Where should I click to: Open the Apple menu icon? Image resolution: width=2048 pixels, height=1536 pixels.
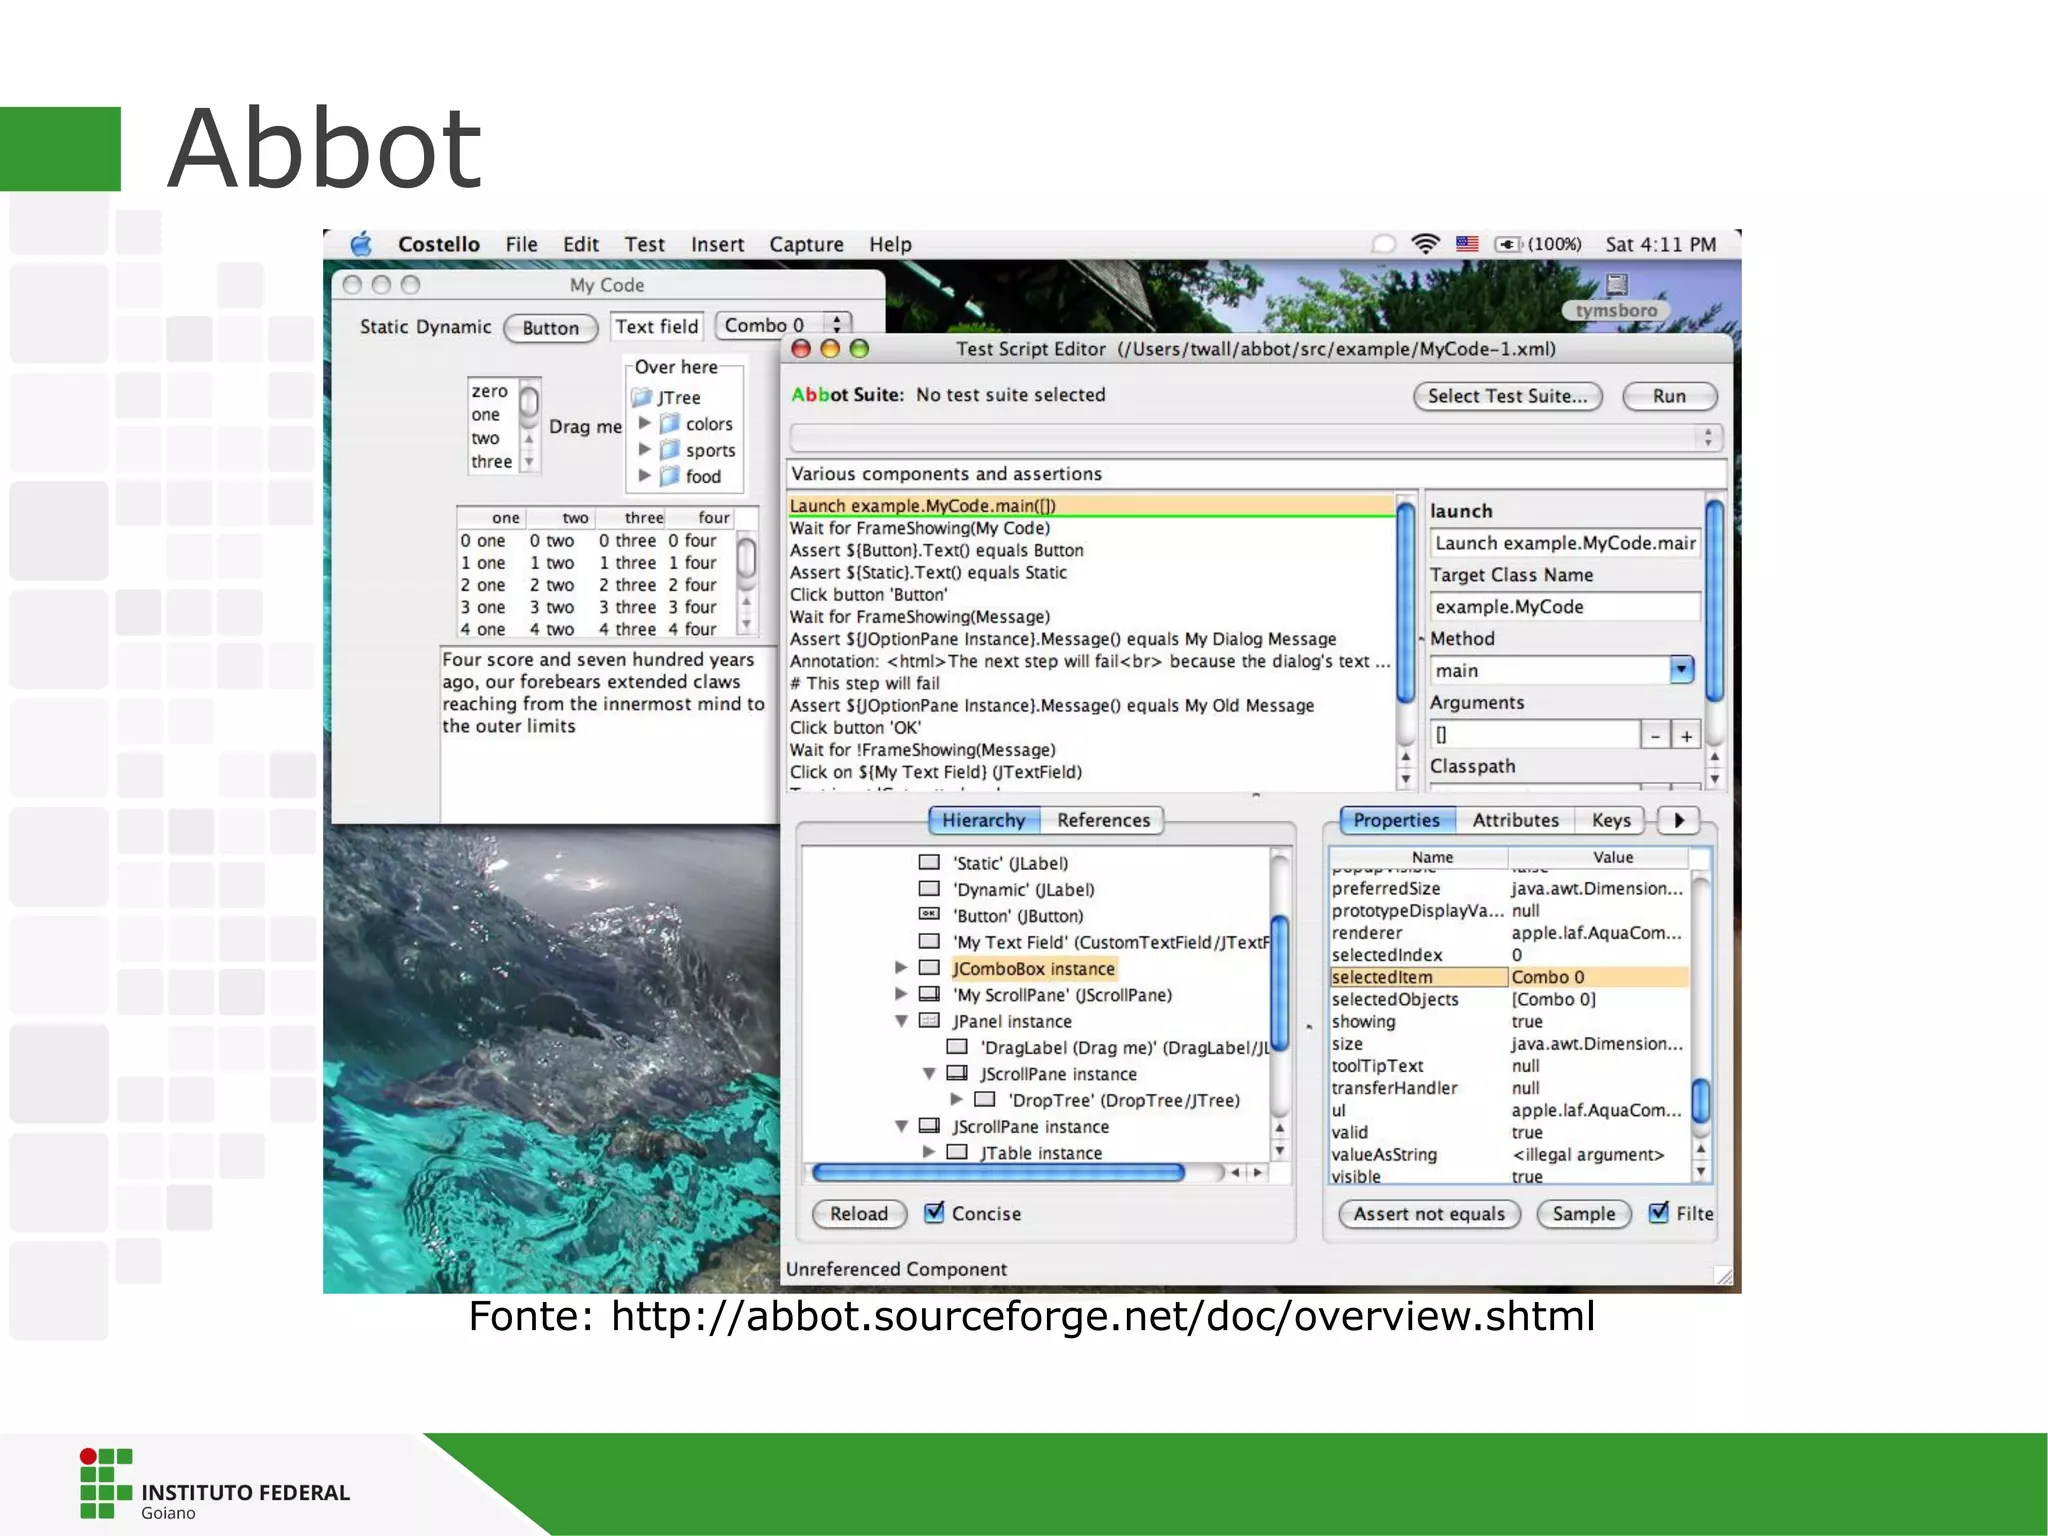click(361, 244)
